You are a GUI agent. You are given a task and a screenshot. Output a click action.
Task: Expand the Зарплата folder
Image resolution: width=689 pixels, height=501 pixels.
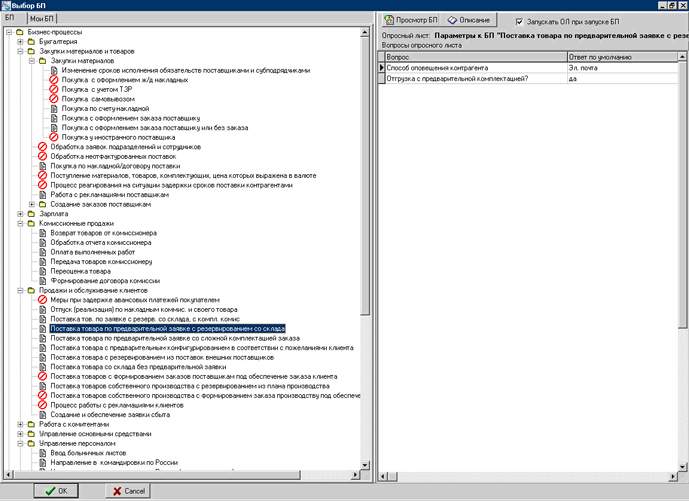click(20, 214)
